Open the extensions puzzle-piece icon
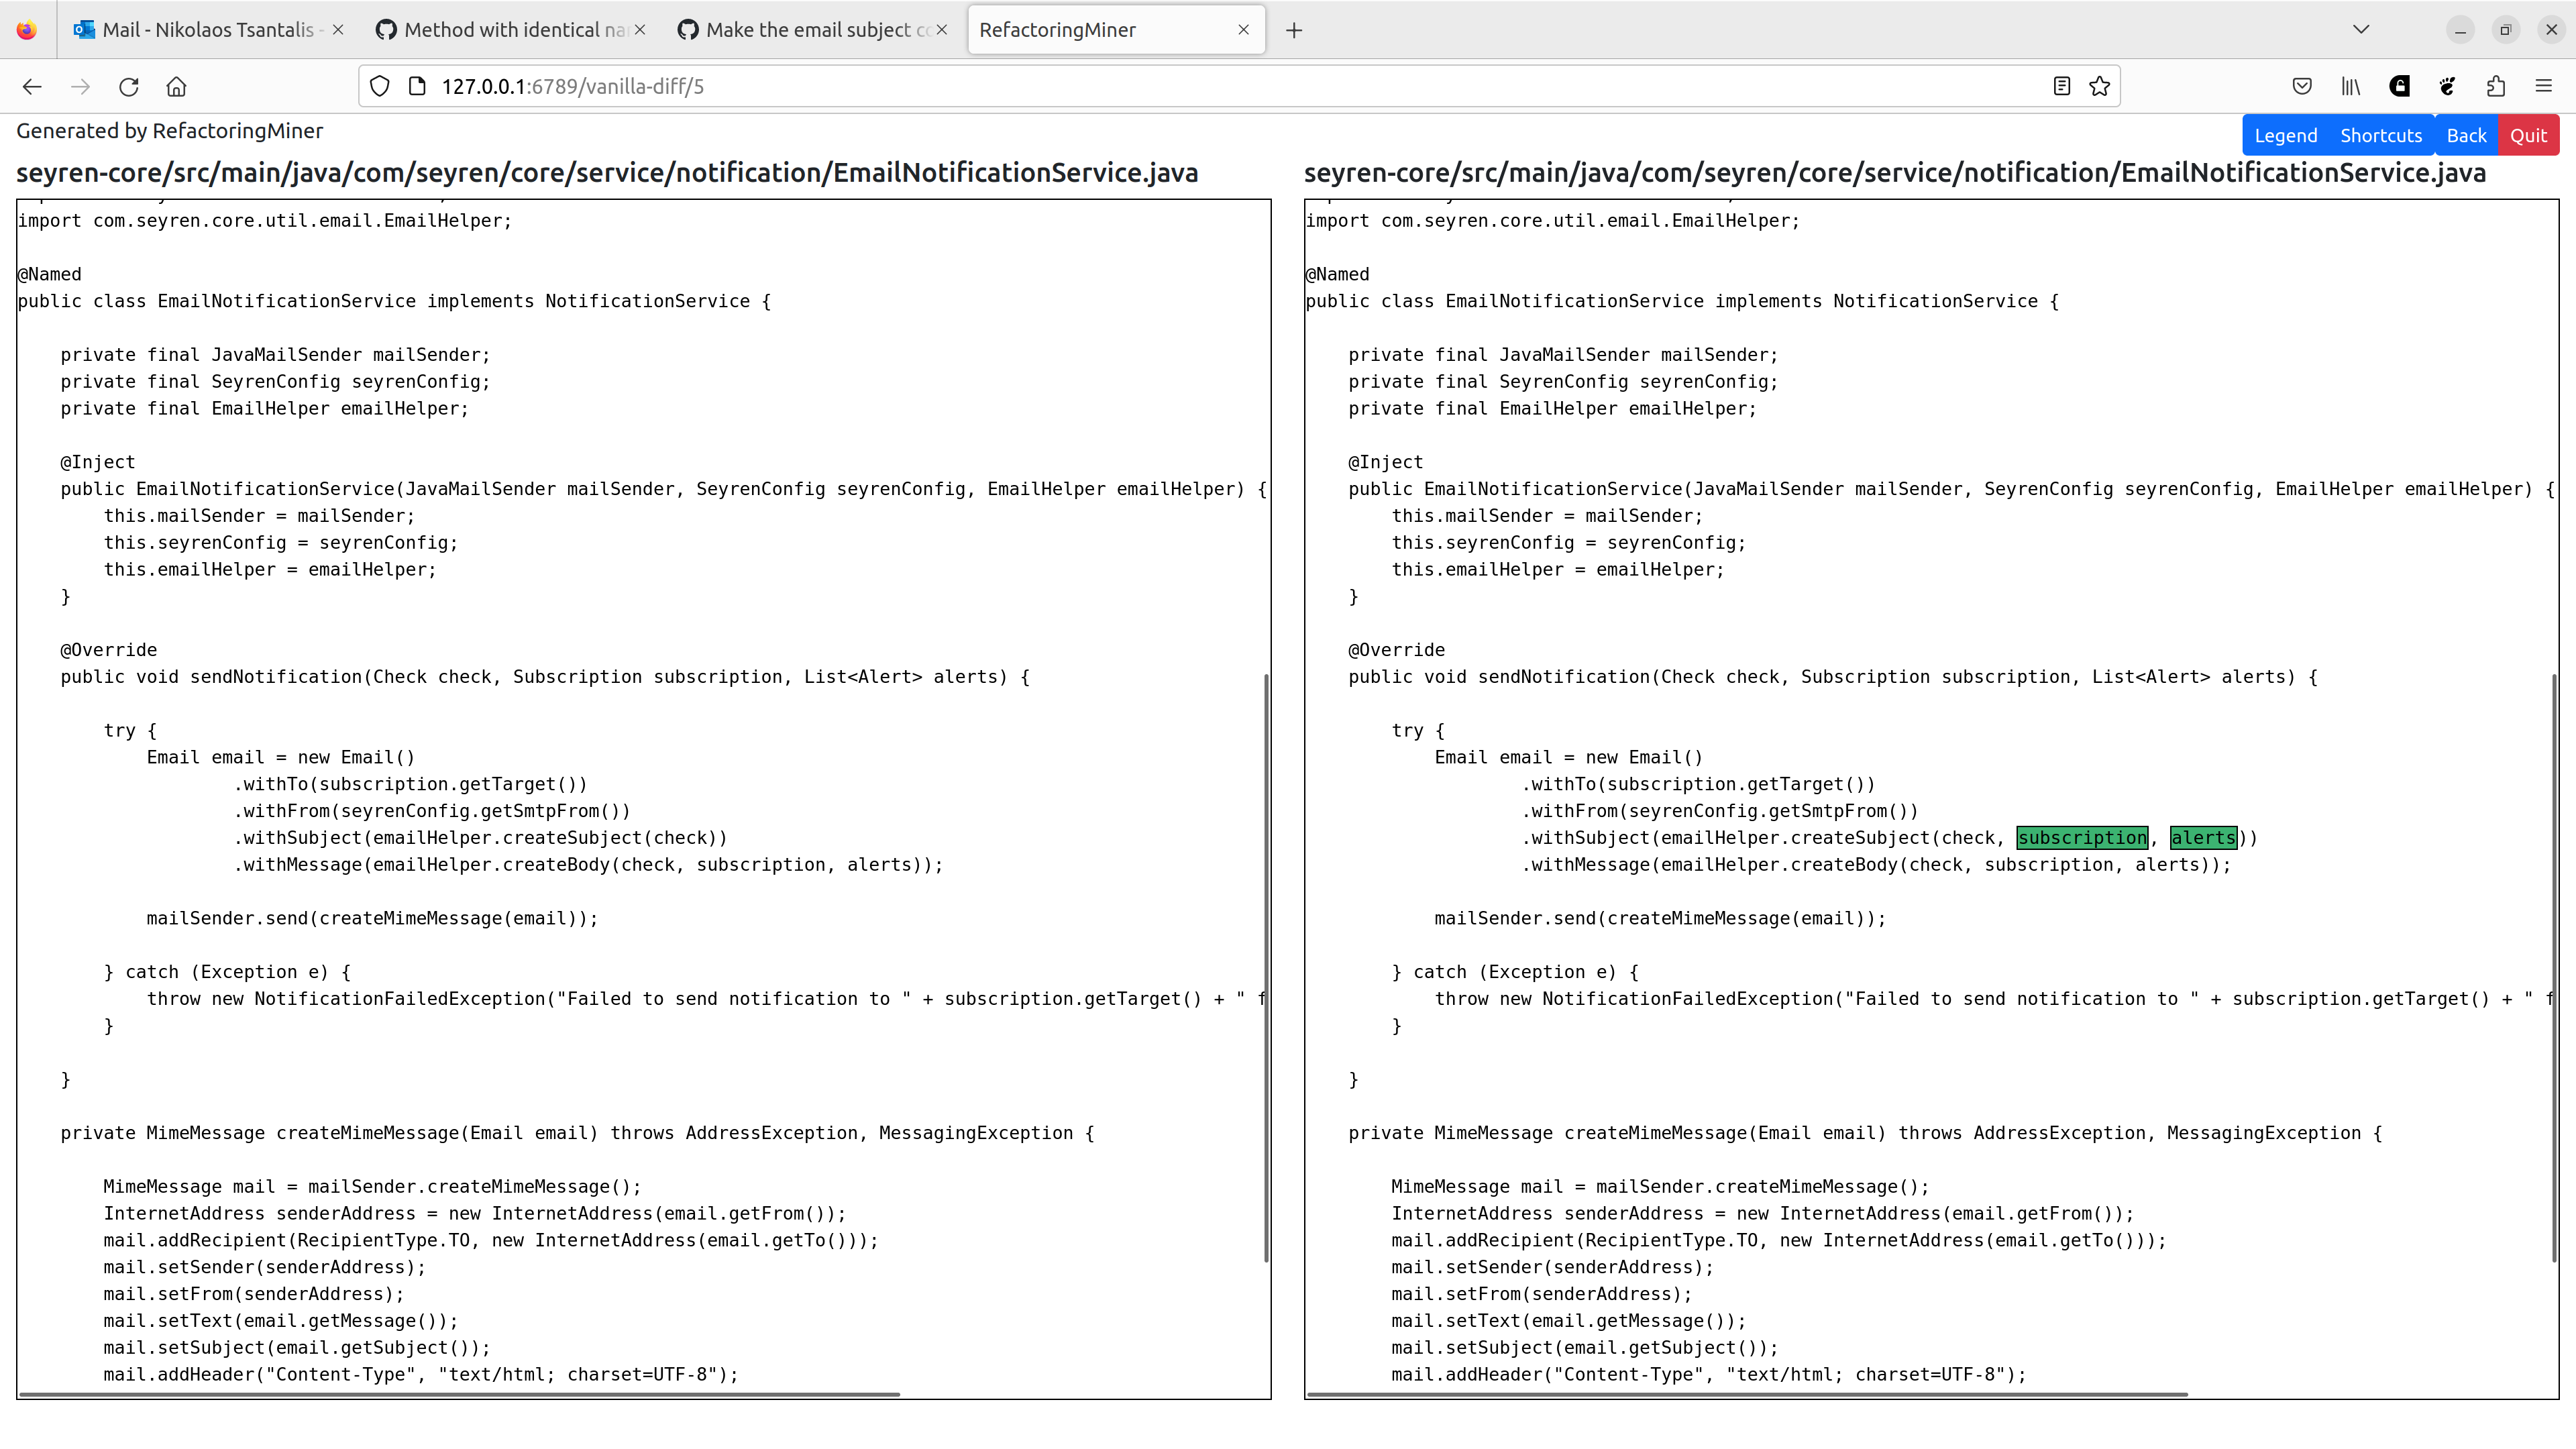 2495,86
